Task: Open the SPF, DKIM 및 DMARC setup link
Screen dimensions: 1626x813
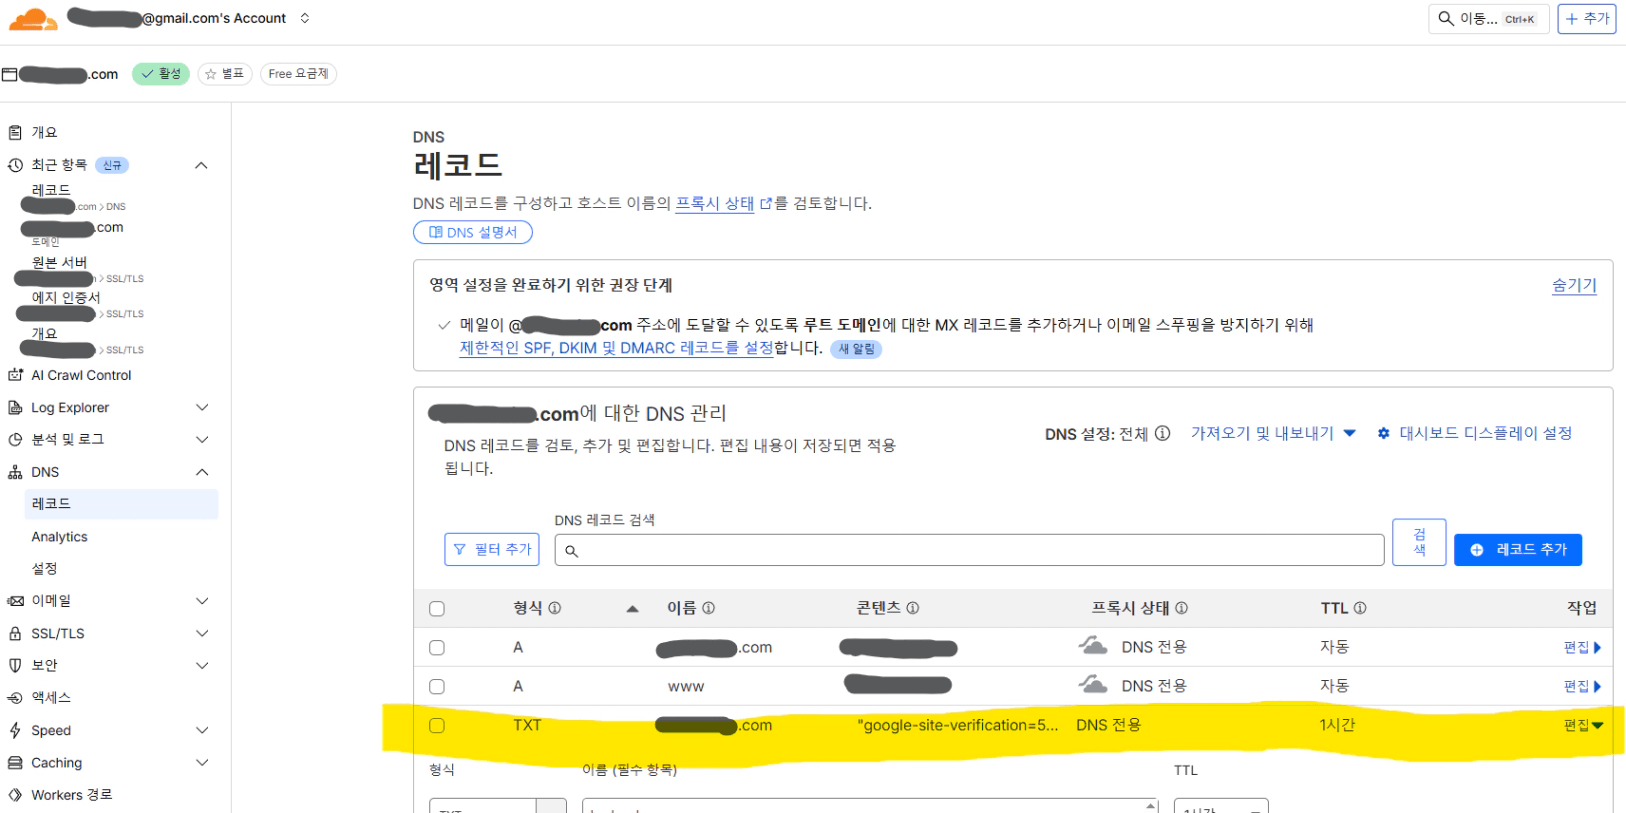Action: pyautogui.click(x=617, y=348)
